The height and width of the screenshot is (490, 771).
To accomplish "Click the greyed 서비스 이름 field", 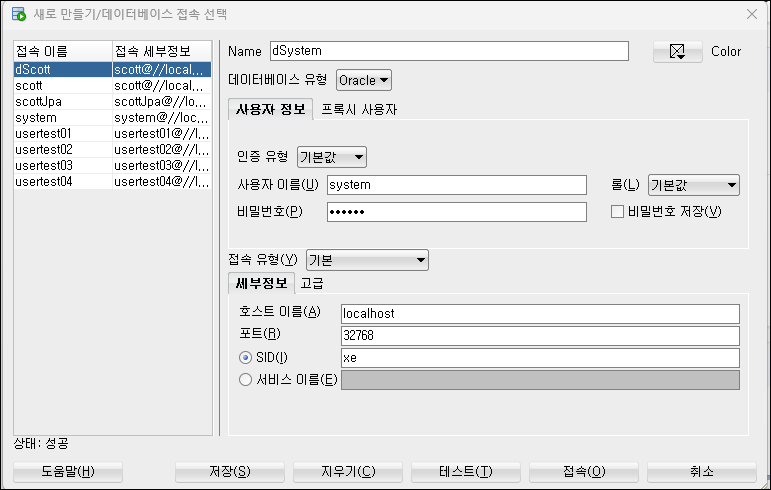I will pyautogui.click(x=540, y=380).
